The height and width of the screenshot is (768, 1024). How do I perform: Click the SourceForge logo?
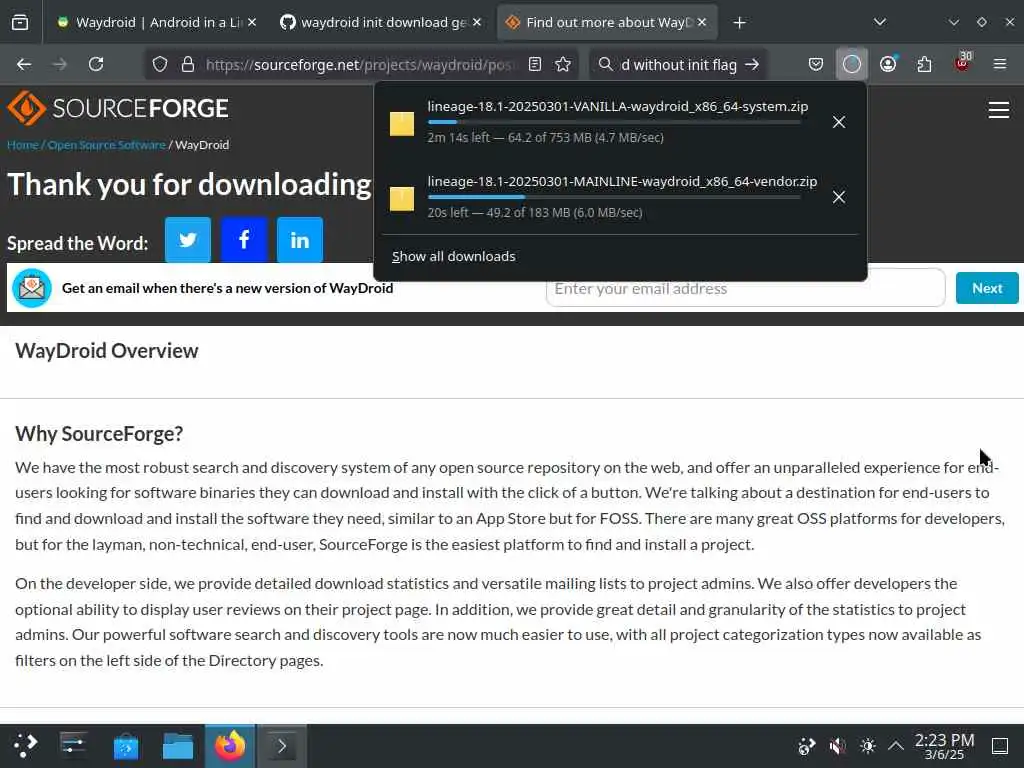[118, 108]
